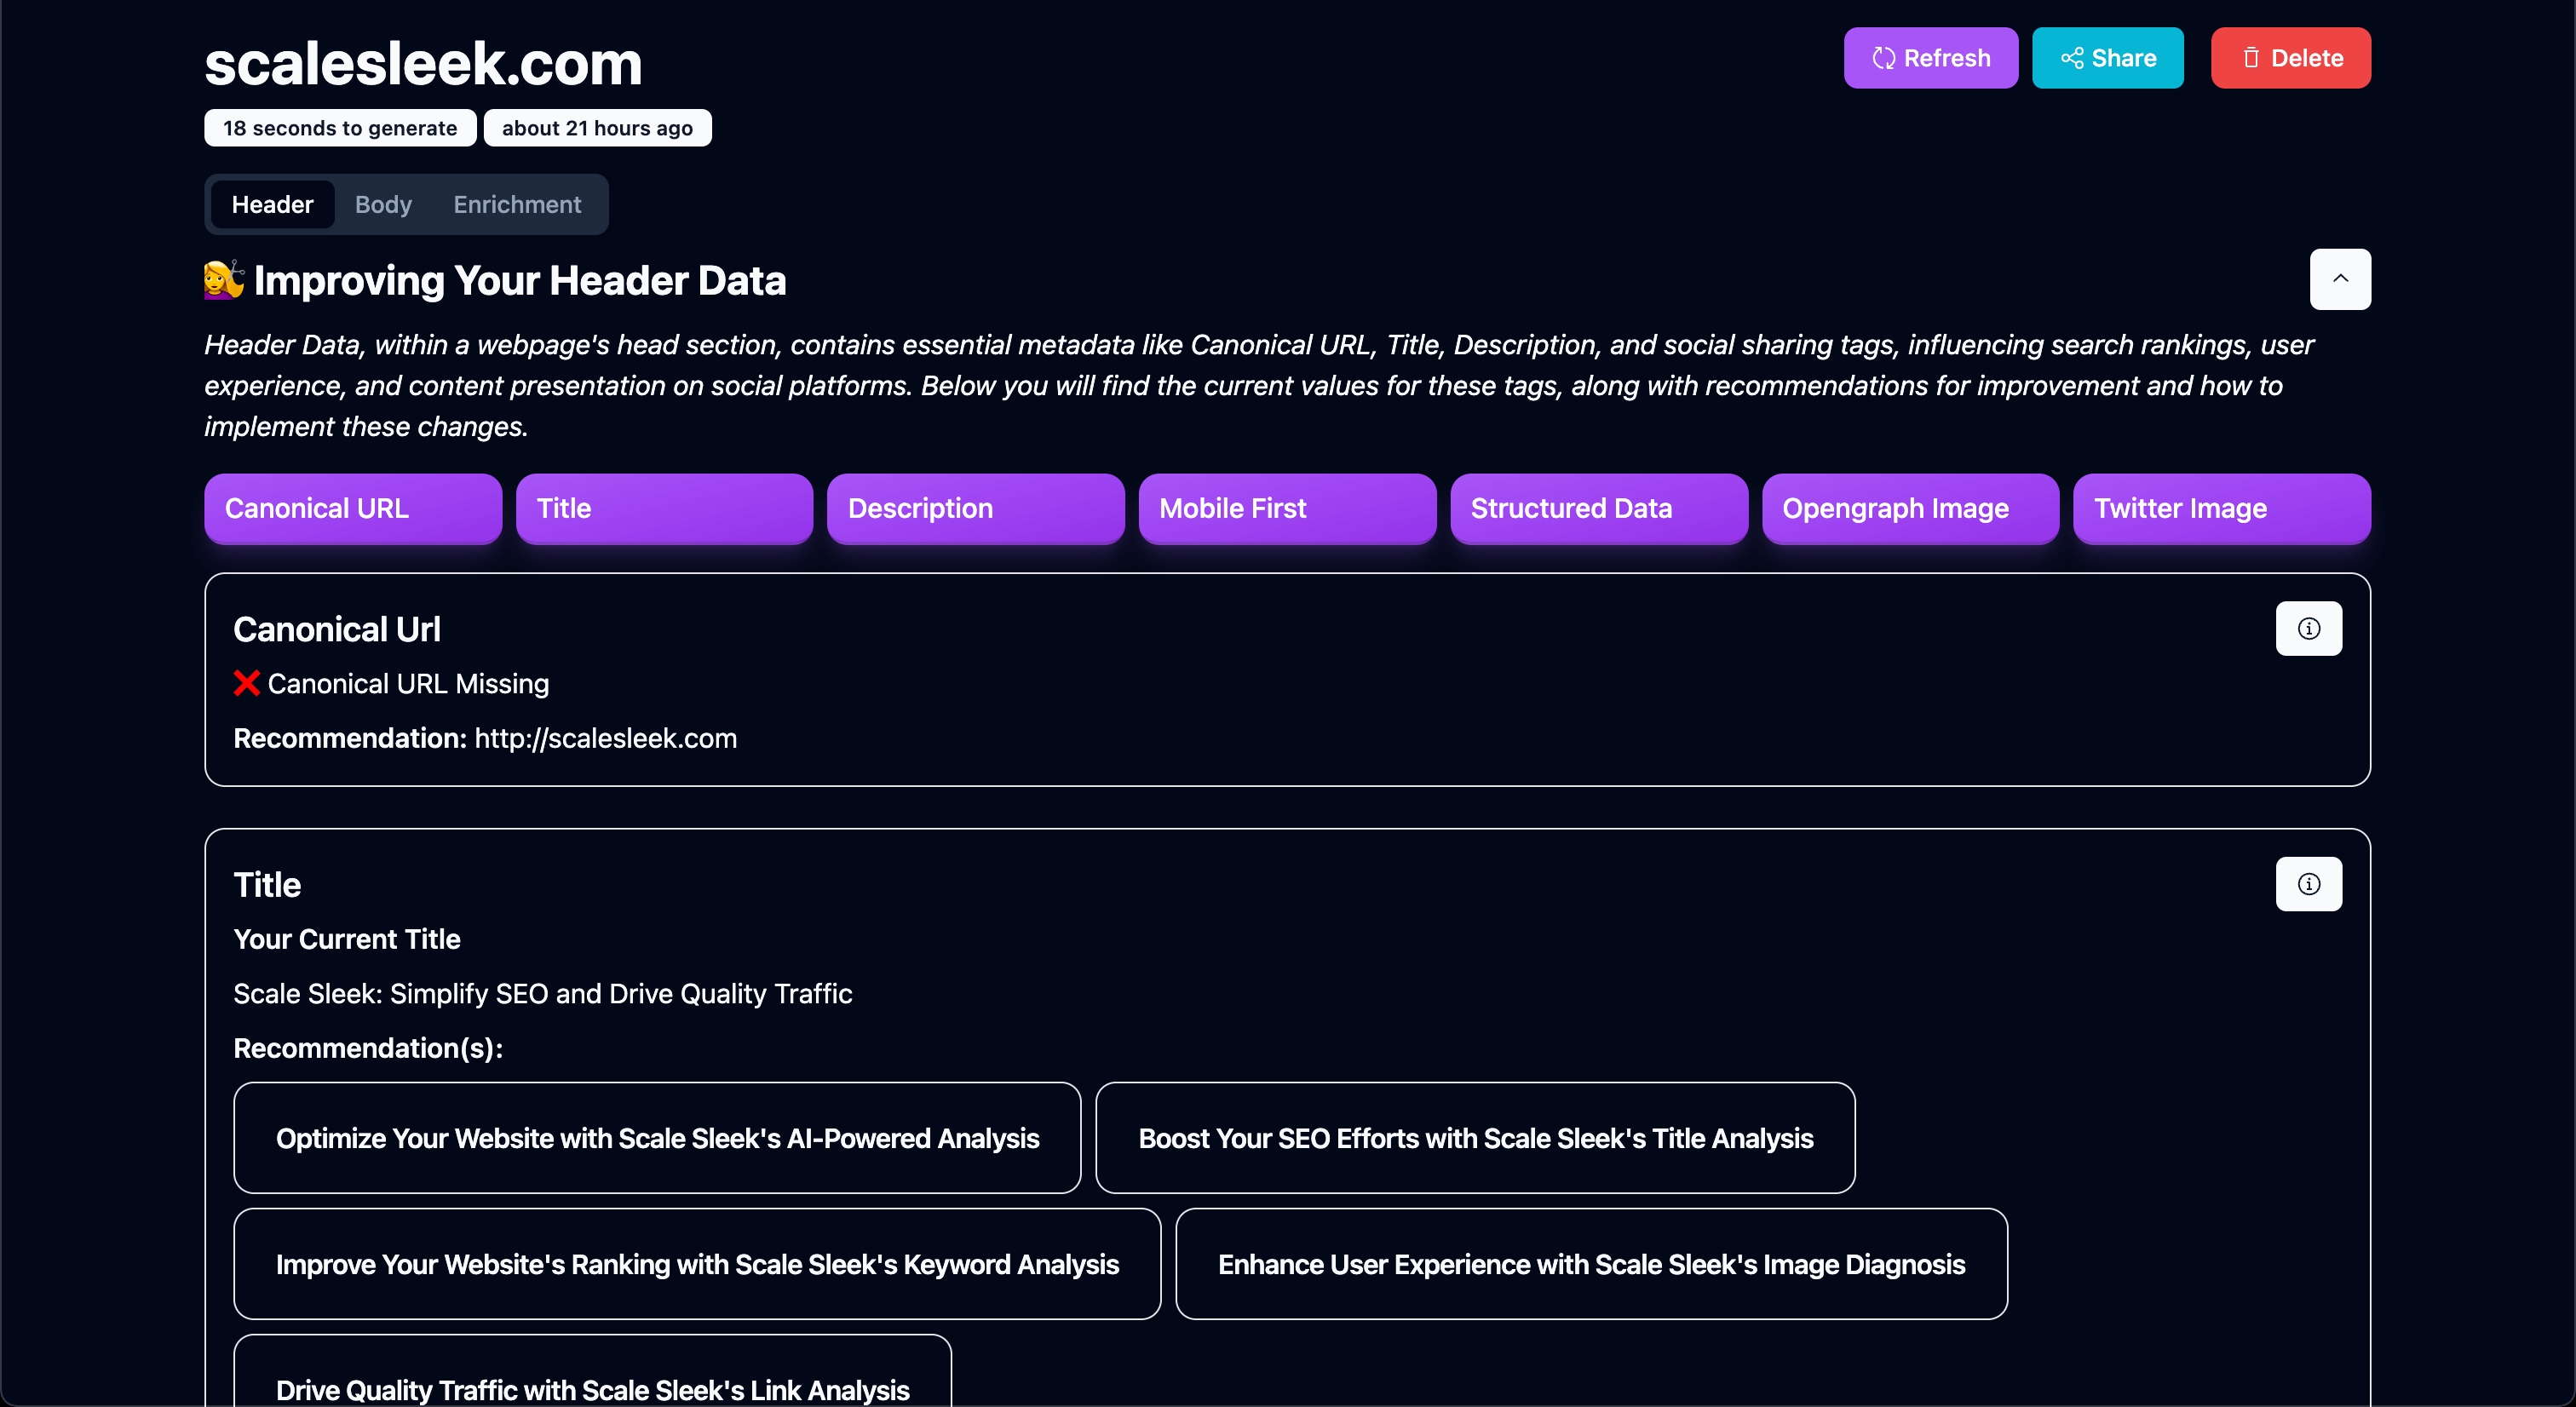The image size is (2576, 1407).
Task: Click the Share button
Action: [x=2107, y=58]
